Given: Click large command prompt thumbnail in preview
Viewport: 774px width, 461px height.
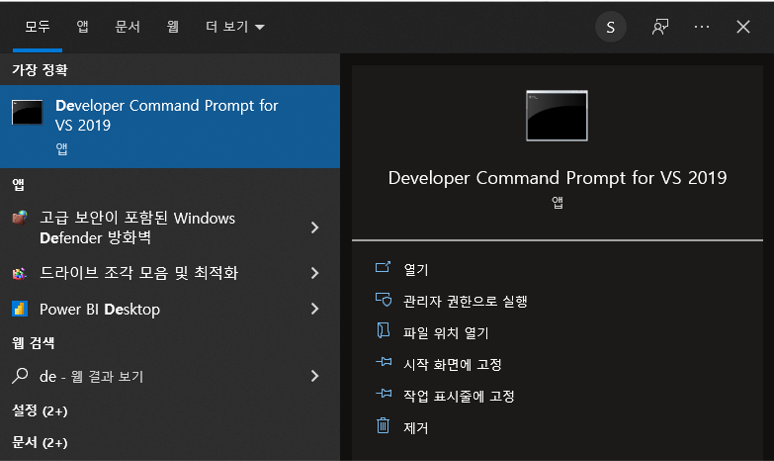Looking at the screenshot, I should 557,115.
